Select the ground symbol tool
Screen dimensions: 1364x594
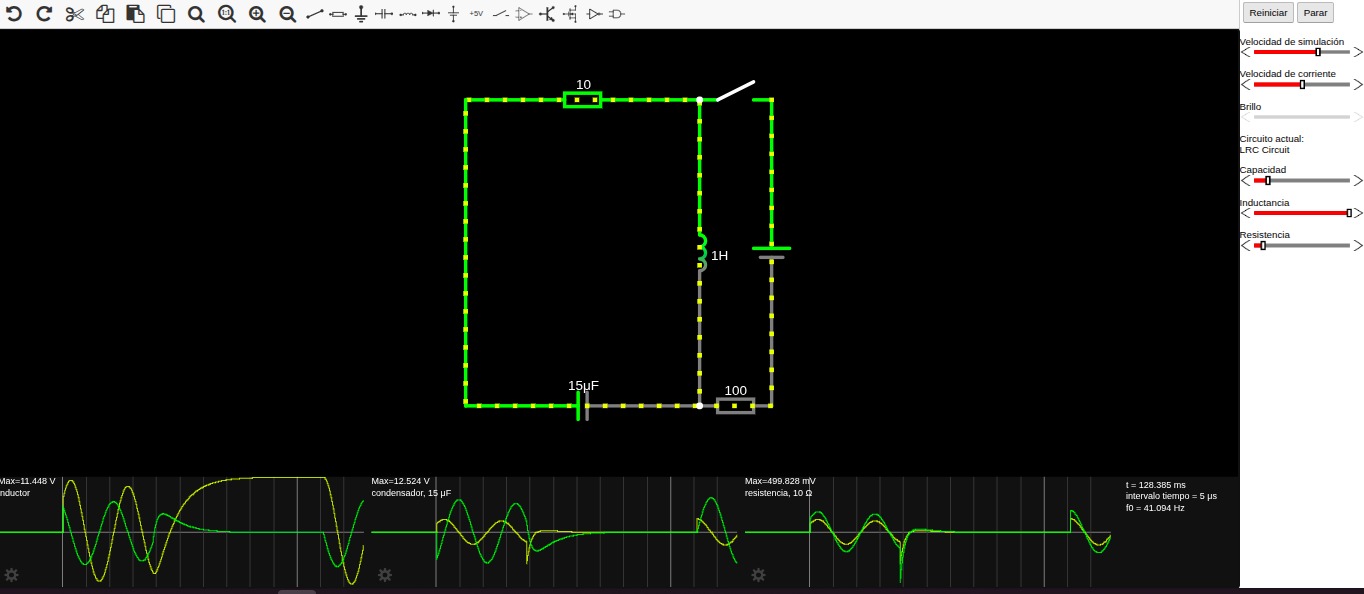361,14
